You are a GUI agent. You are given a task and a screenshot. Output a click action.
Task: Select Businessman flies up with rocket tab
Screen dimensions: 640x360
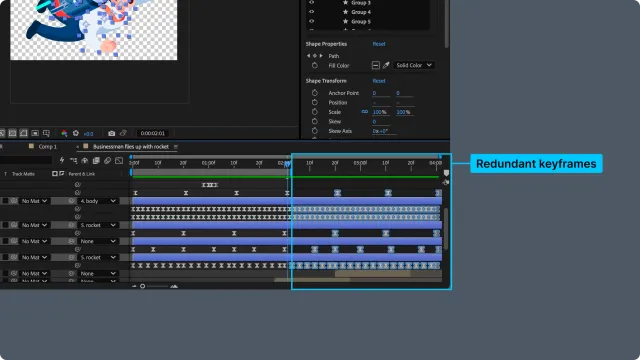[x=131, y=147]
